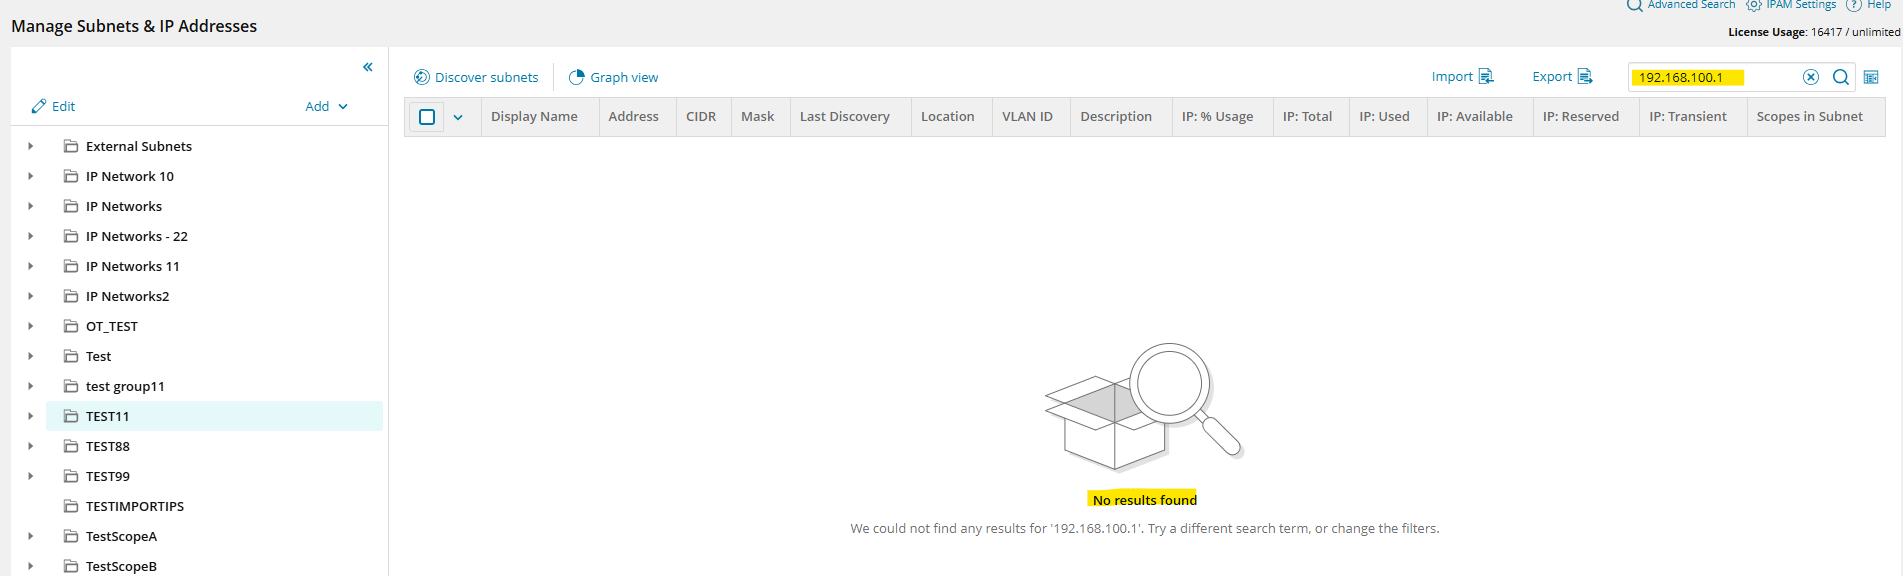Sort by the Display Name column header

point(534,117)
